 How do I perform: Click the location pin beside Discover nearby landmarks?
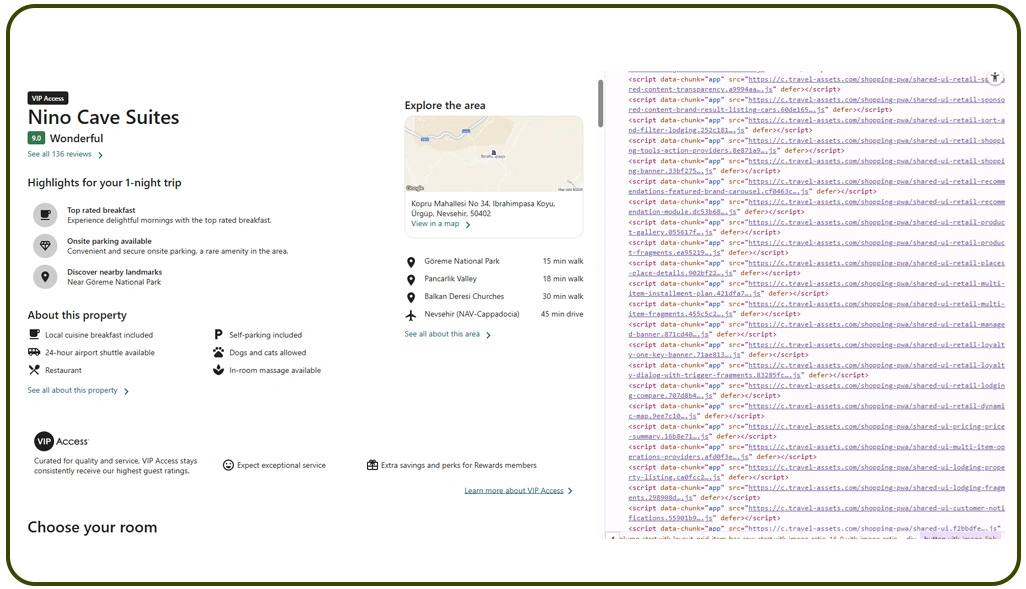[44, 276]
